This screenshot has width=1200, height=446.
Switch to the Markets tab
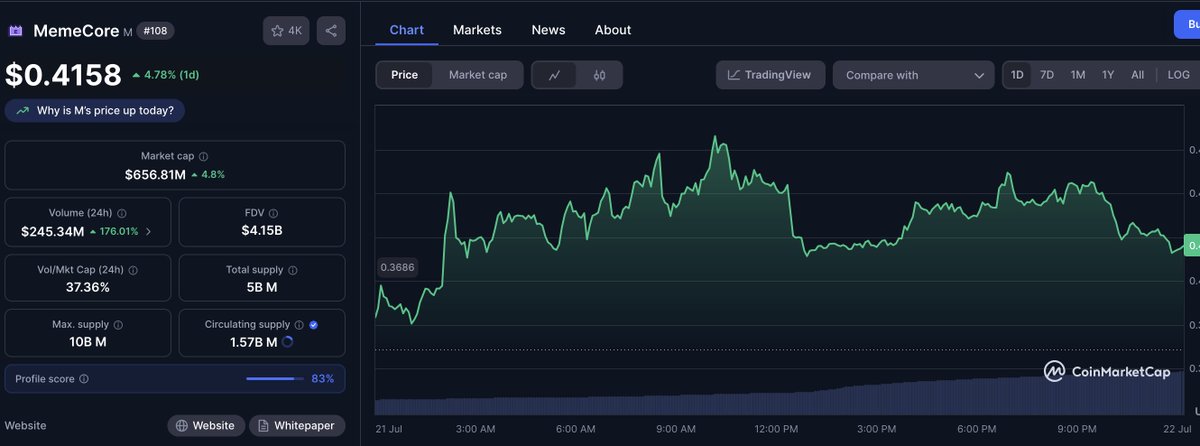(477, 30)
